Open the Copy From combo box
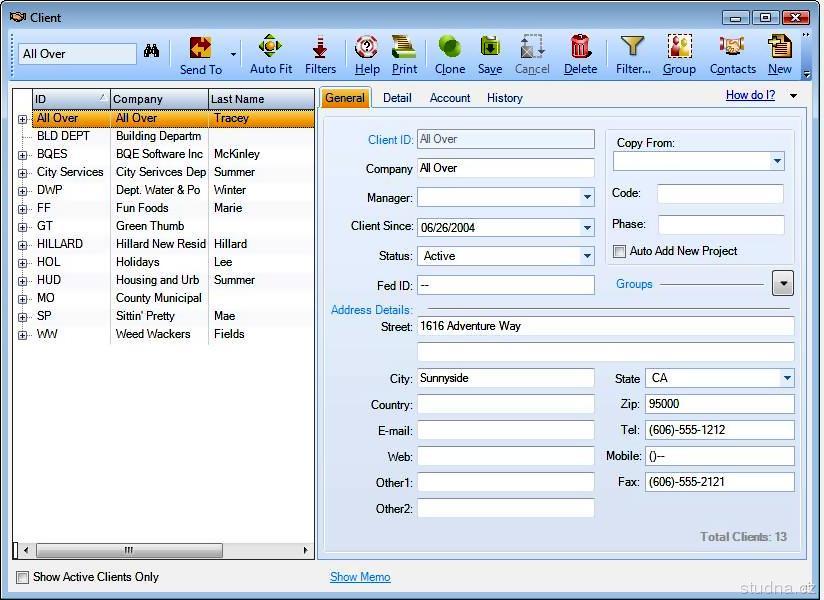824x600 pixels. [777, 161]
